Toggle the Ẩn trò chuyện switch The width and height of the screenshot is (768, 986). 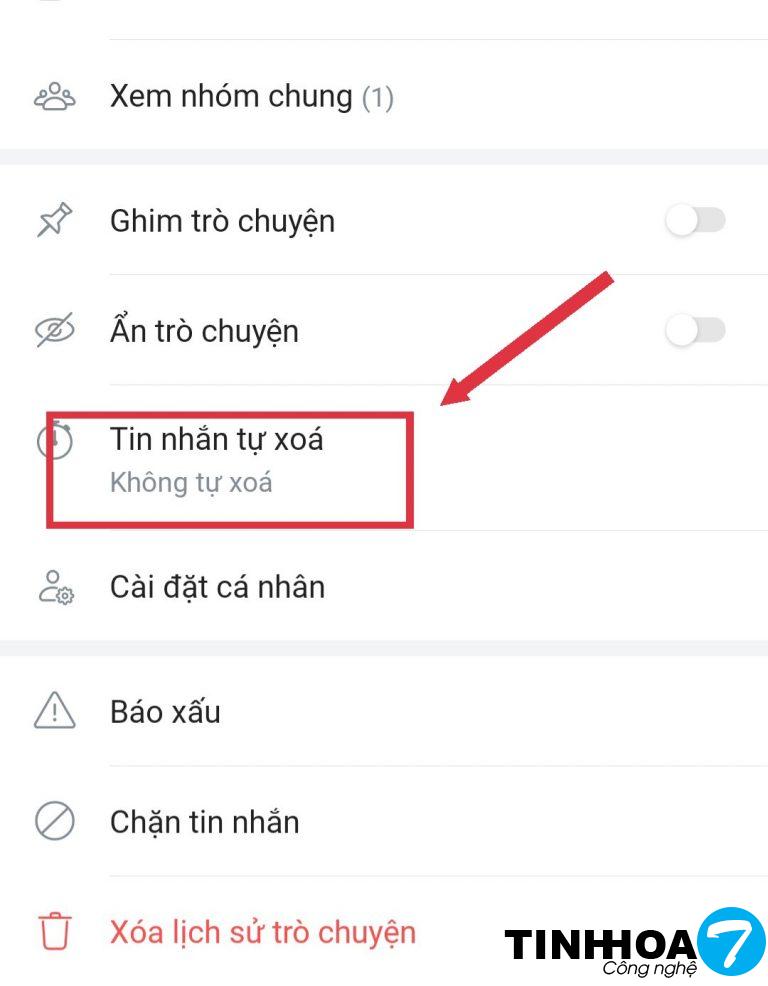696,330
